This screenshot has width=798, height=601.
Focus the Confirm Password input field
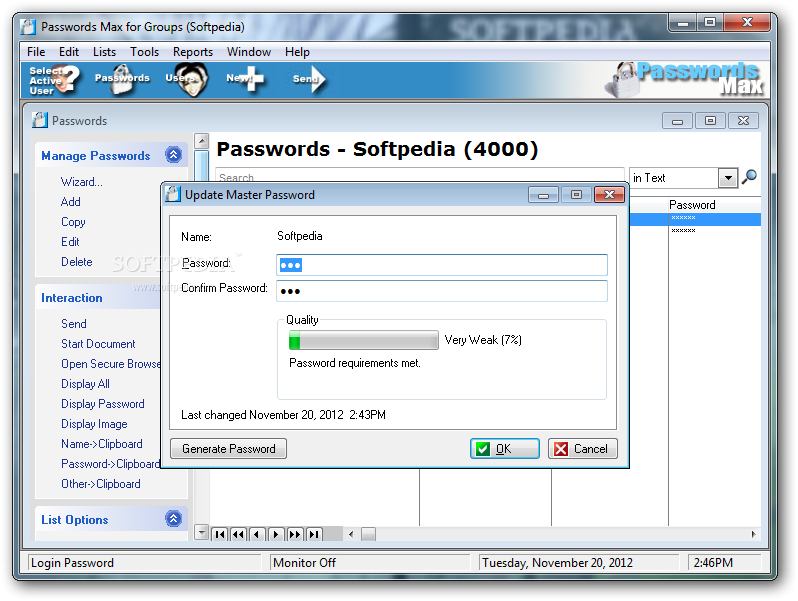tap(442, 291)
